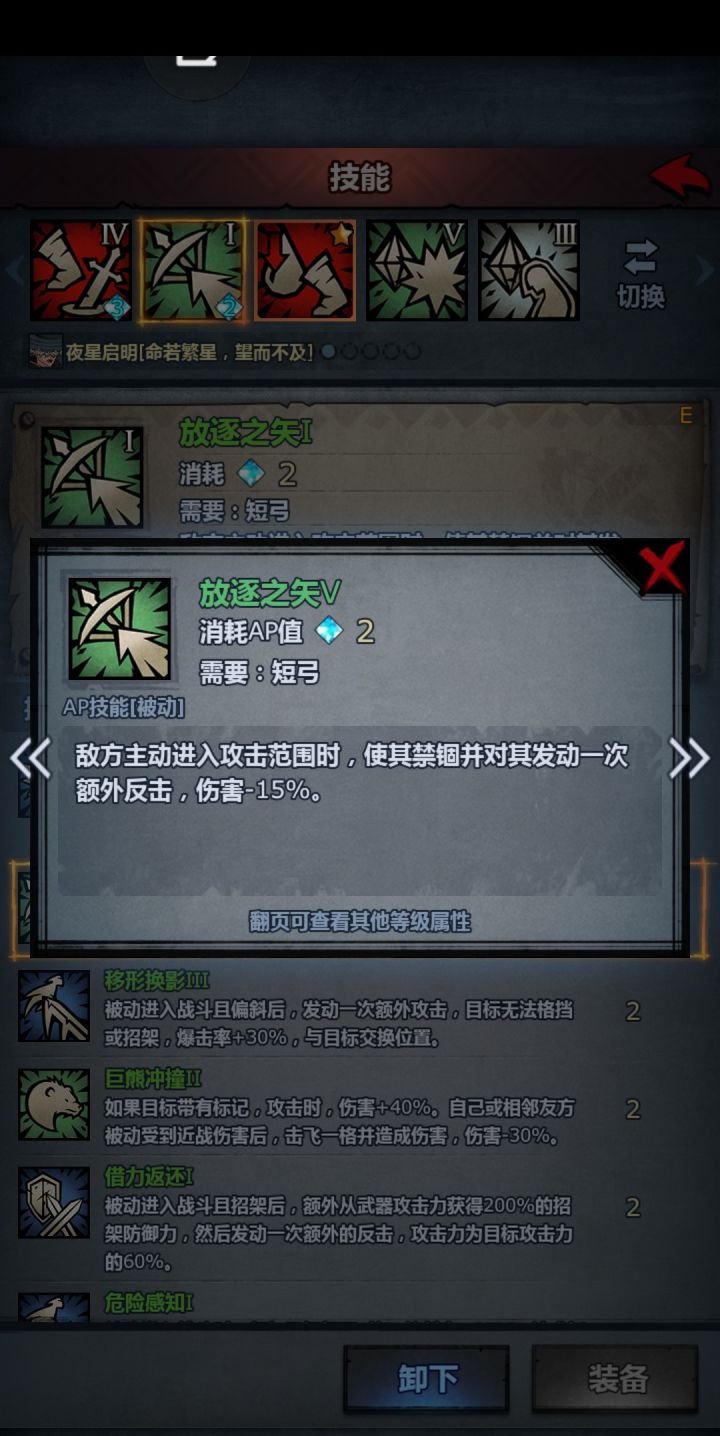Tap the 夜星启明 character portrait
The width and height of the screenshot is (720, 1436).
[45, 351]
